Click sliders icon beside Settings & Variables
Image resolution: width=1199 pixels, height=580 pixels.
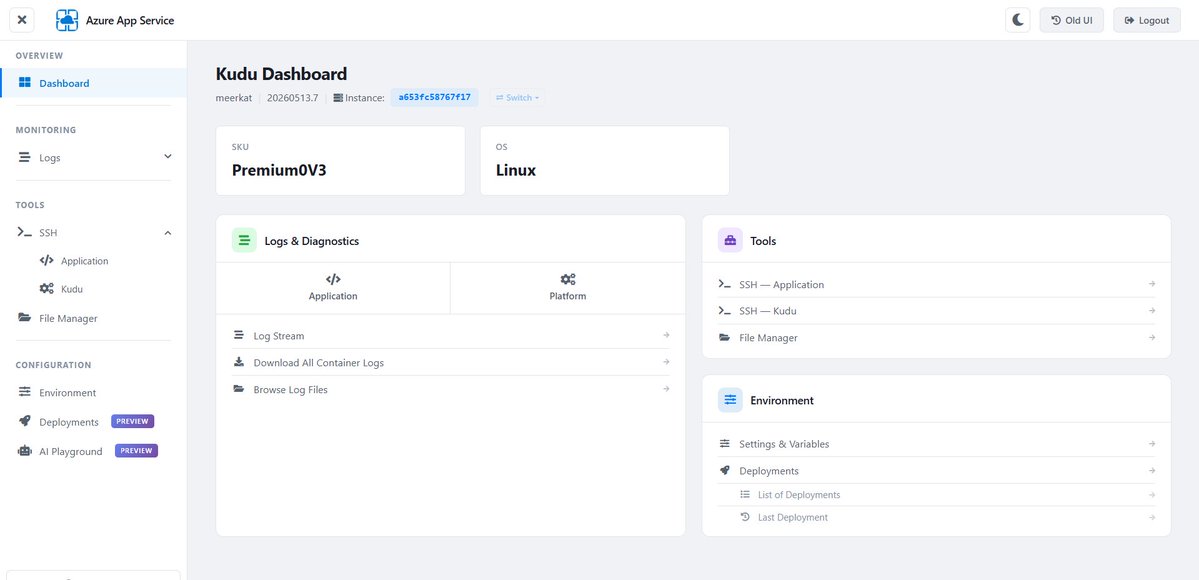coord(725,444)
